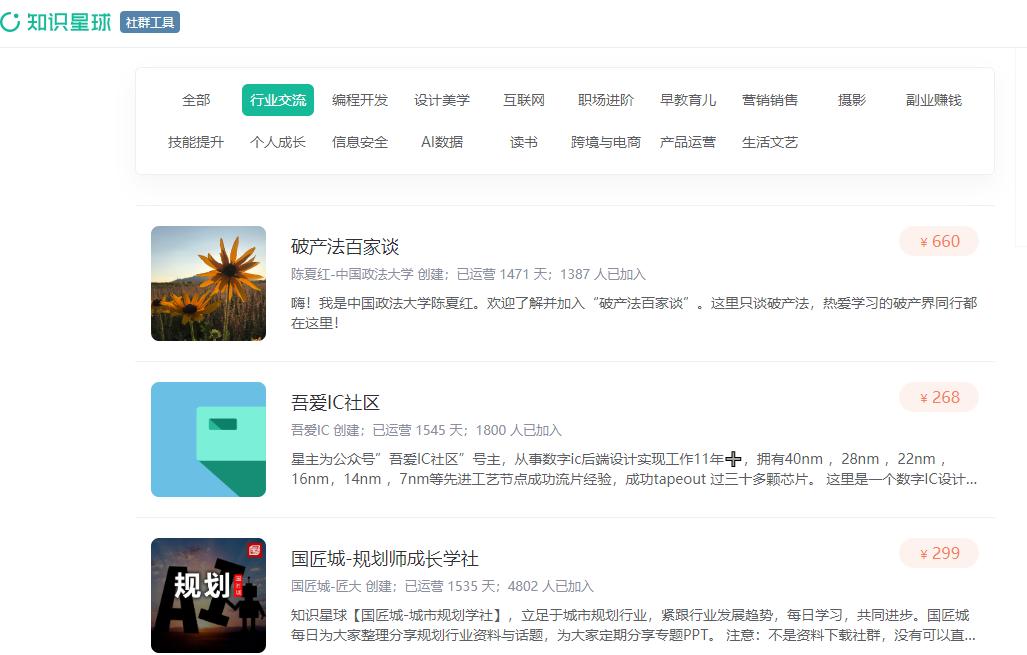Image resolution: width=1027 pixels, height=655 pixels.
Task: Select the 全部 category filter
Action: pos(196,100)
